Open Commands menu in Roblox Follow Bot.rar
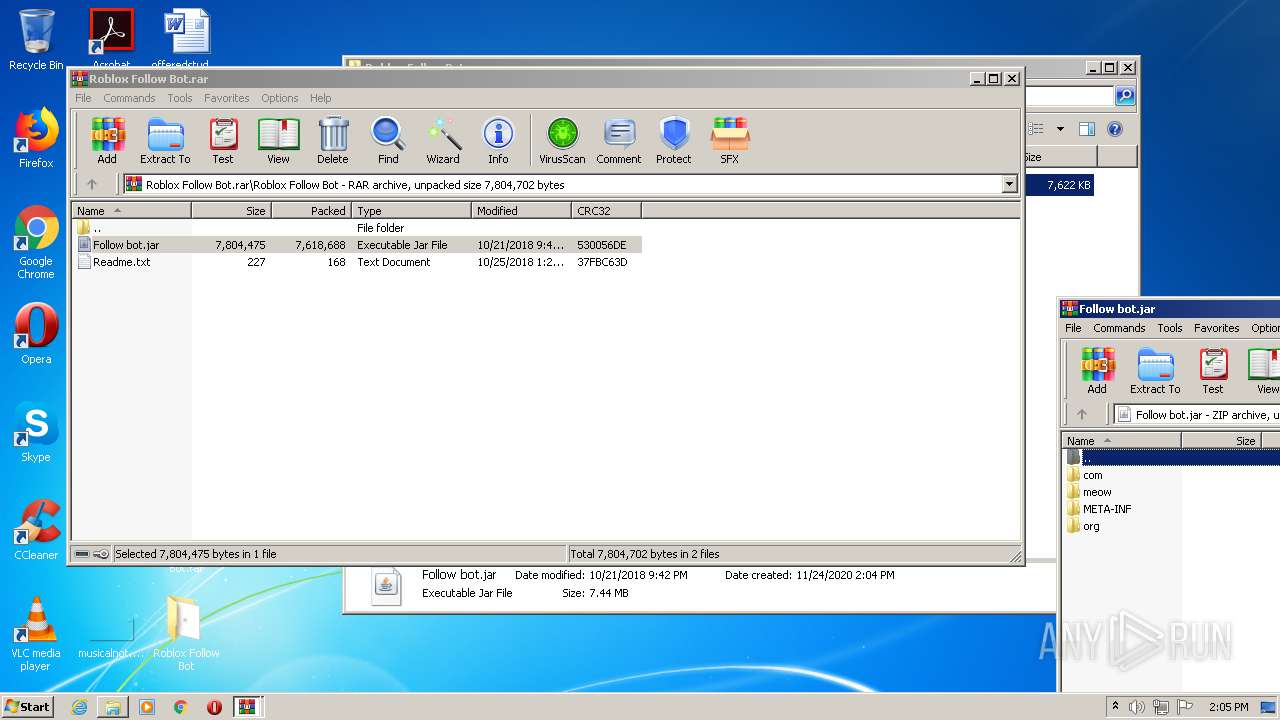 (129, 98)
